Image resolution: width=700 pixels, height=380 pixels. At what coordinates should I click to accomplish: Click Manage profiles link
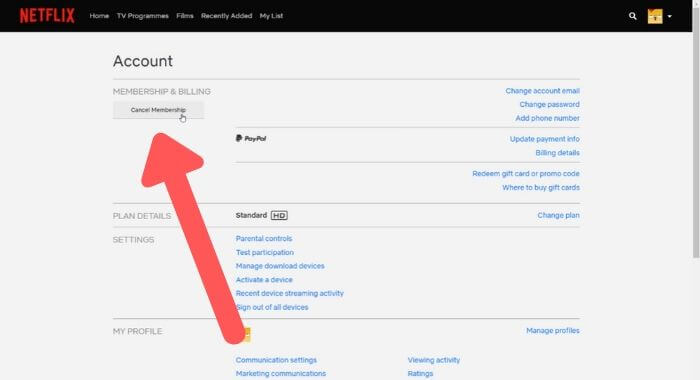tap(553, 331)
